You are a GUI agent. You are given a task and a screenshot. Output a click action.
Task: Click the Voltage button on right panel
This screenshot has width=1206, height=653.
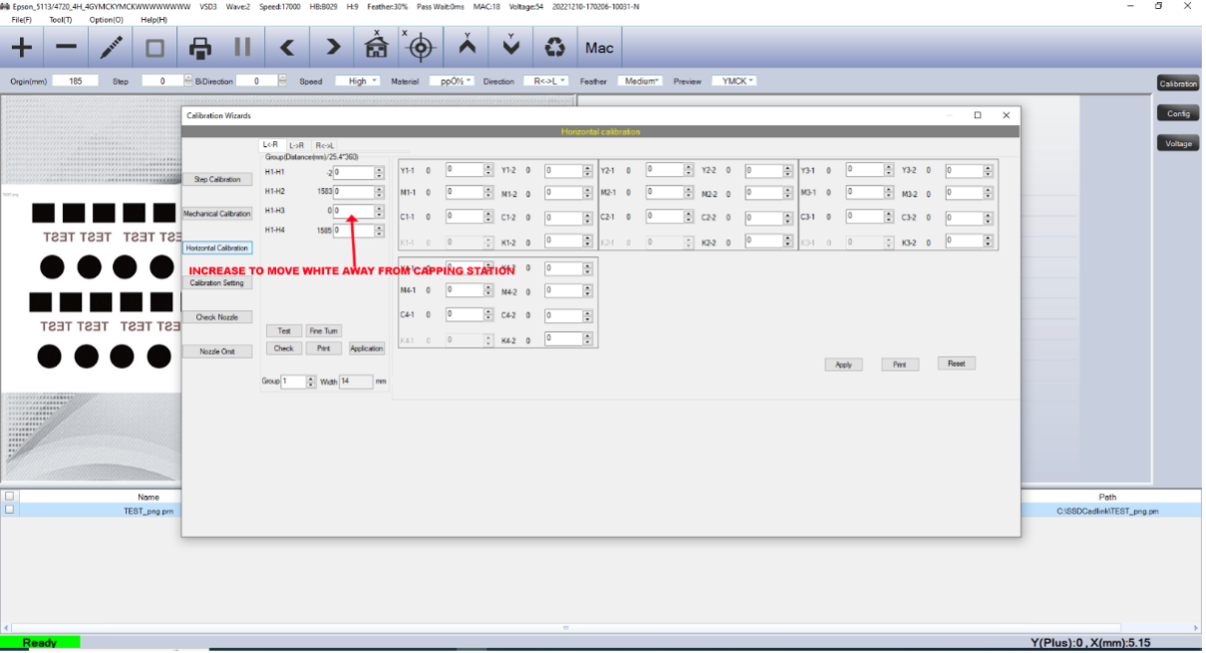click(x=1178, y=143)
